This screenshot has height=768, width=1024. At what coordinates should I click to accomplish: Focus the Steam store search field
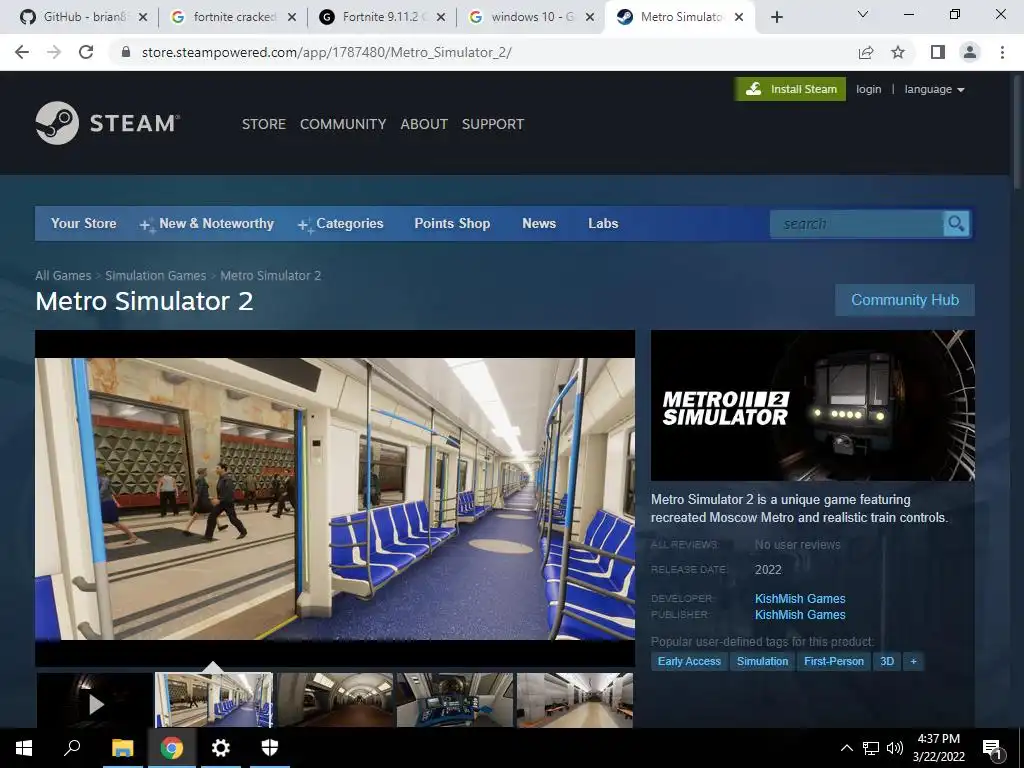click(x=857, y=224)
